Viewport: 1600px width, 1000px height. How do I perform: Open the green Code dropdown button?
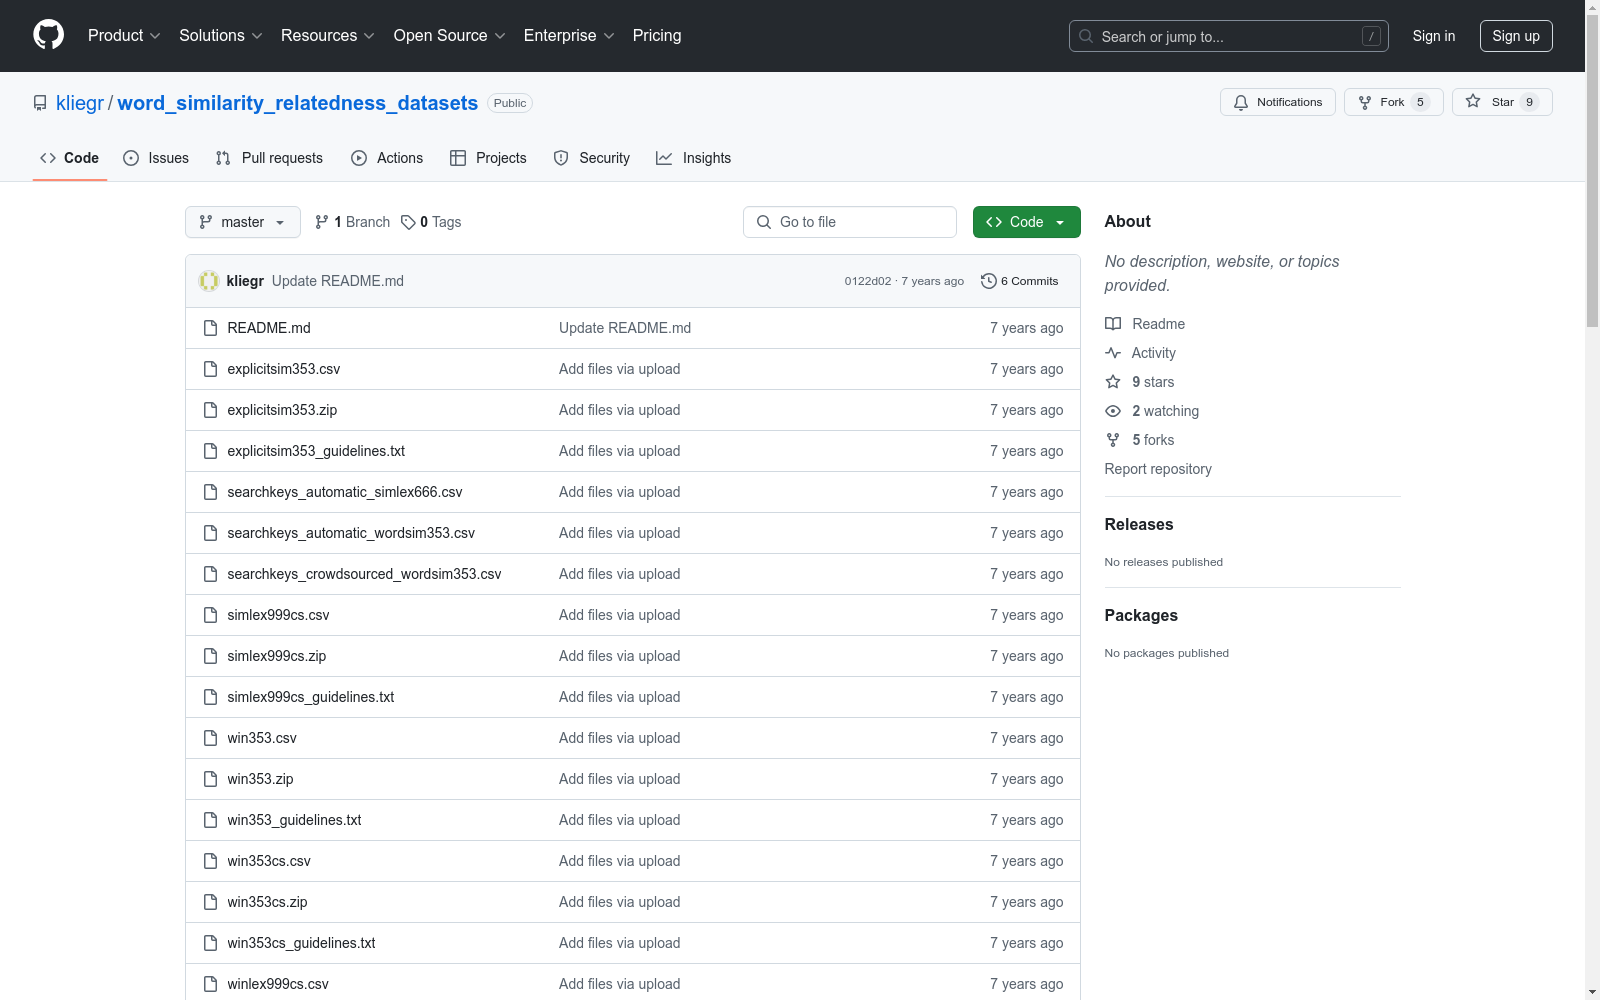pos(1026,222)
